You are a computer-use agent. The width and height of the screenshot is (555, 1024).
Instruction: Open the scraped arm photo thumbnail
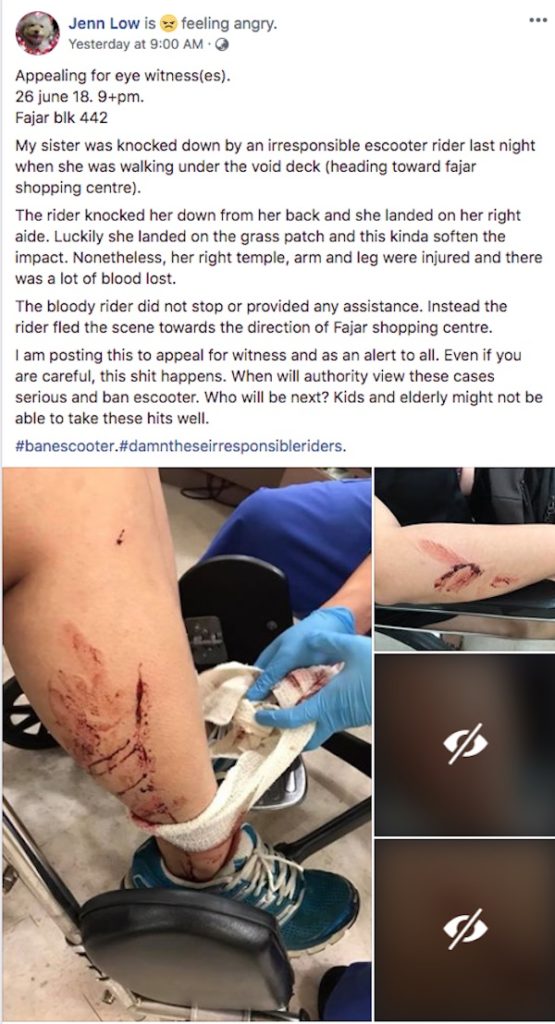point(465,558)
